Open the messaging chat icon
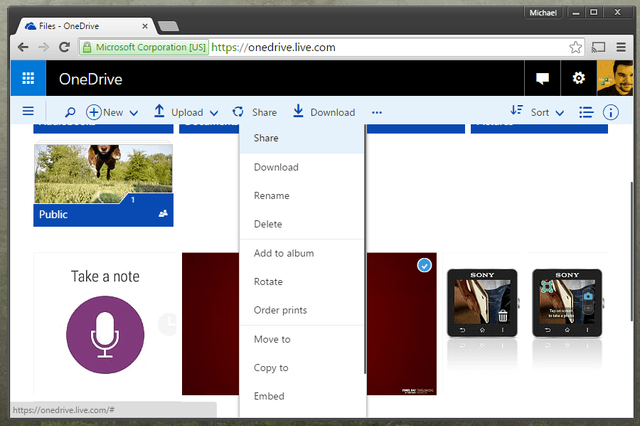 pyautogui.click(x=542, y=78)
